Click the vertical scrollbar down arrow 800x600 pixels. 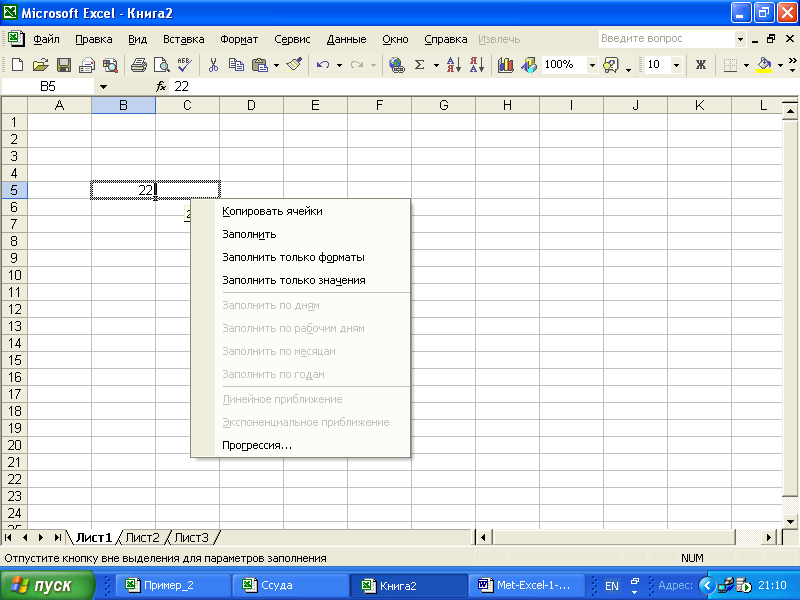[x=790, y=521]
